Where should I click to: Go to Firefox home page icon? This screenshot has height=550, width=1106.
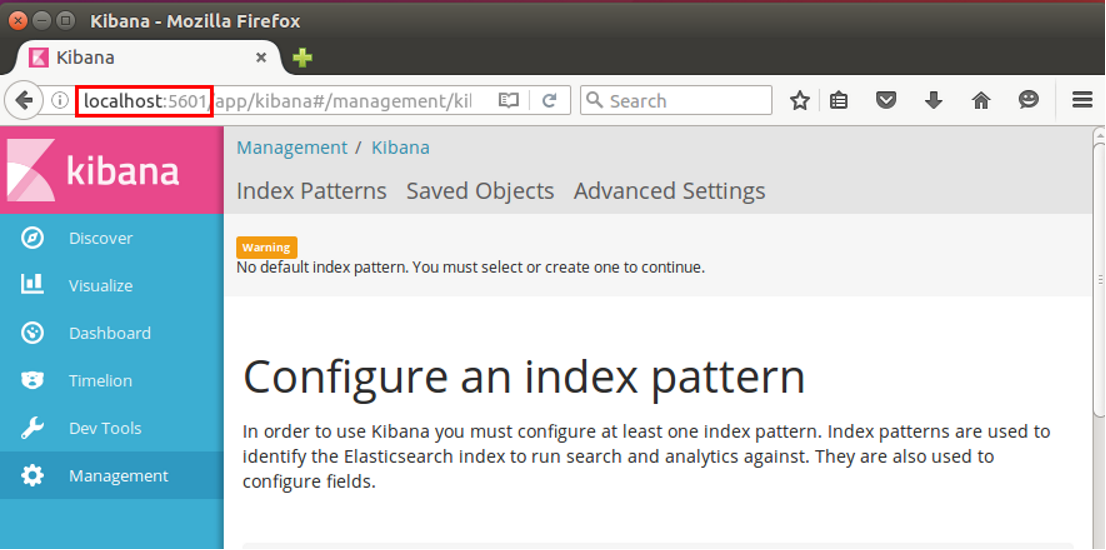pyautogui.click(x=981, y=101)
